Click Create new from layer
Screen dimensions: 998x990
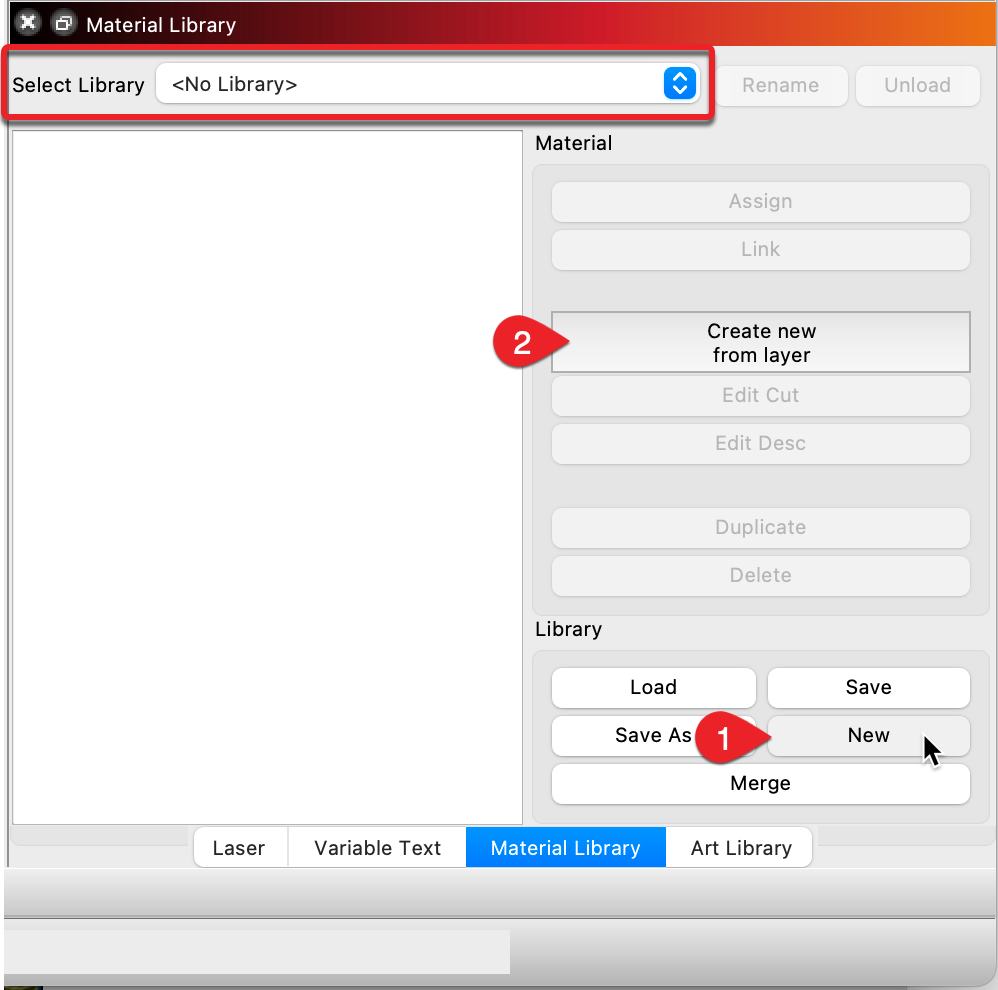tap(760, 343)
